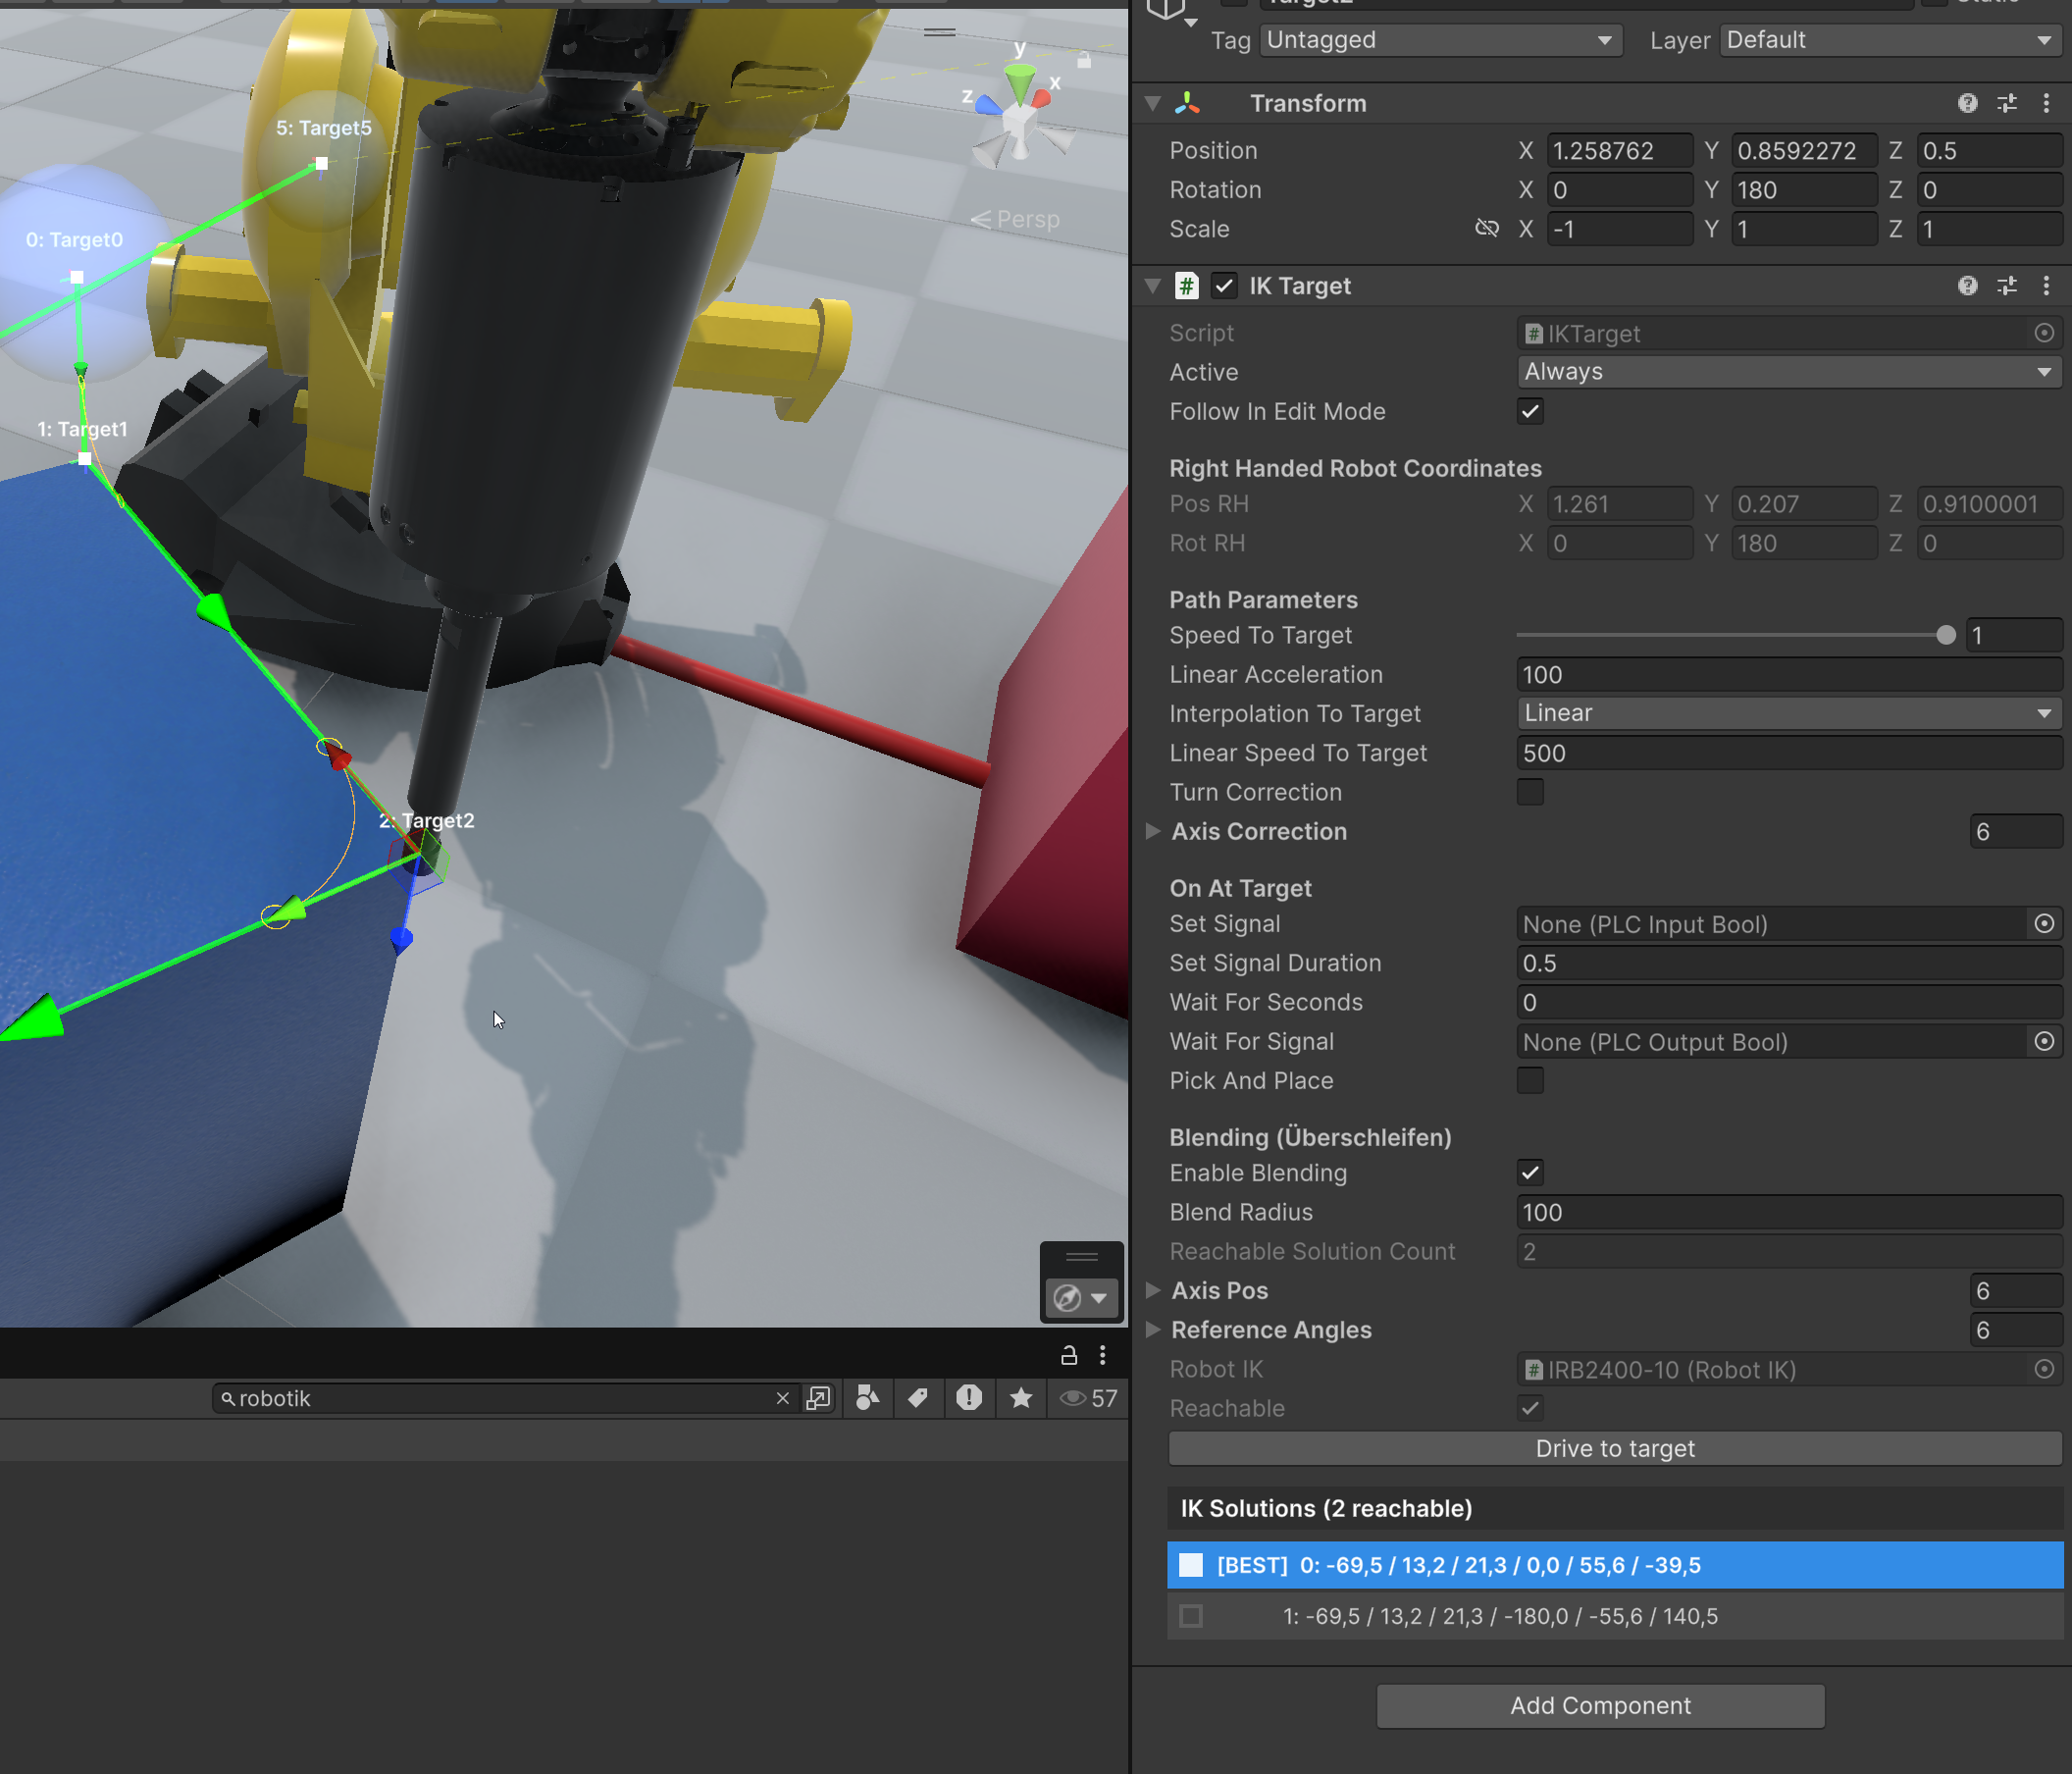Enable the Pick And Place checkbox
Screen dimensions: 2072x1774
pos(1530,1081)
